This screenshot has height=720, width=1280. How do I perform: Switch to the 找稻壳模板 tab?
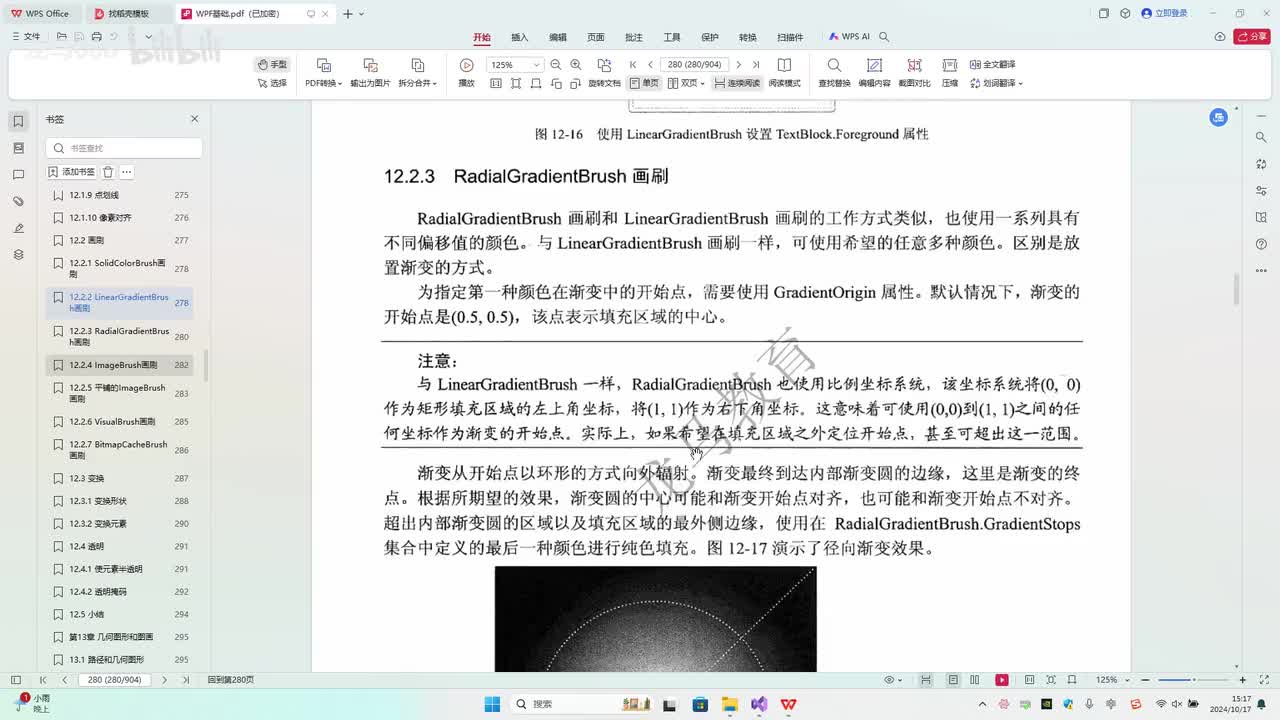[128, 13]
